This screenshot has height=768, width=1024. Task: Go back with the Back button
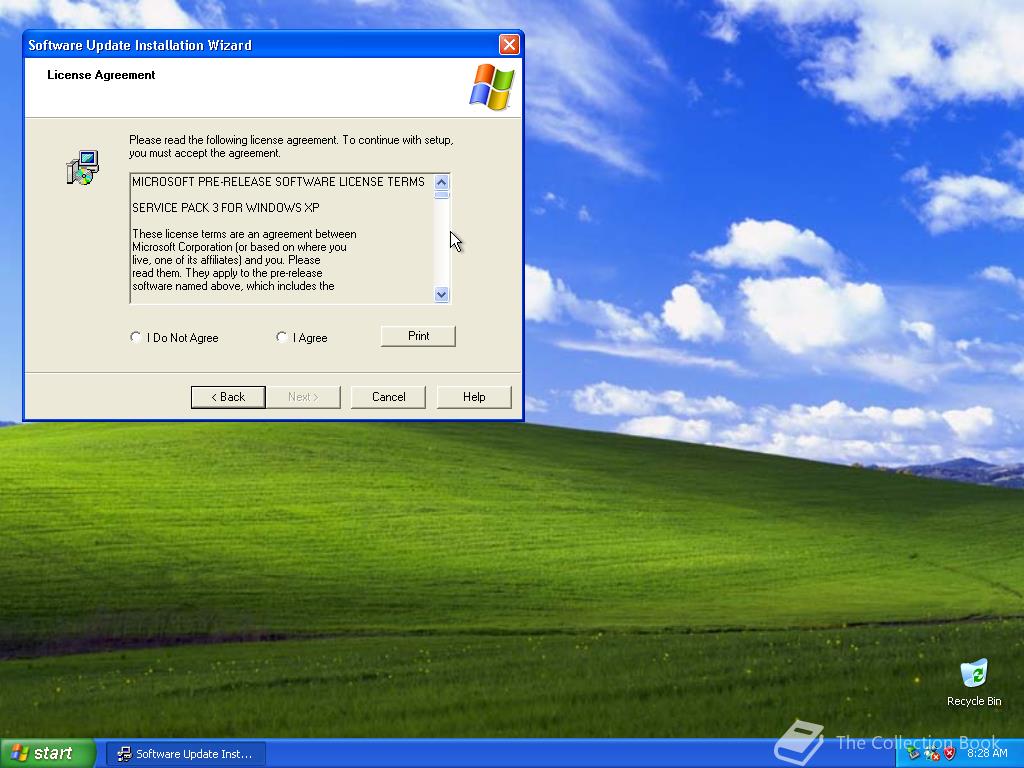point(228,396)
